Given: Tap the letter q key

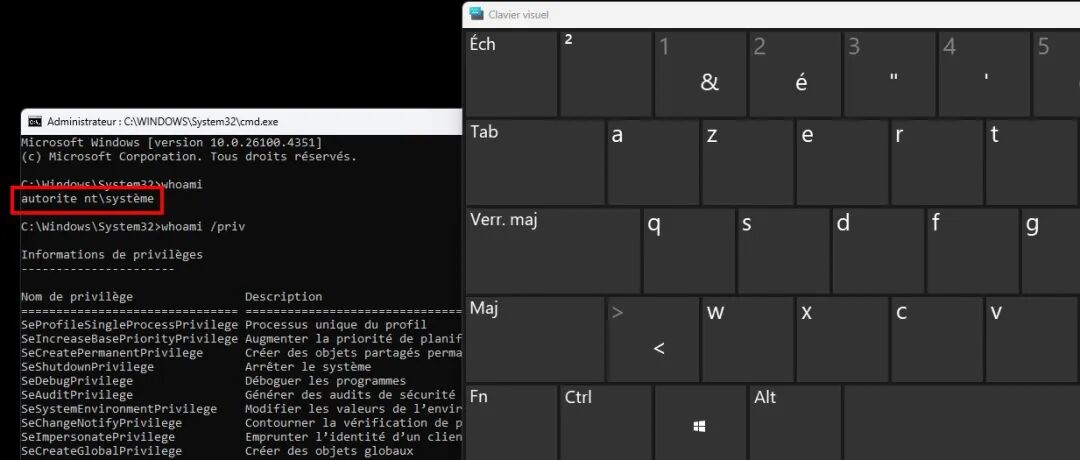Looking at the screenshot, I should 689,251.
